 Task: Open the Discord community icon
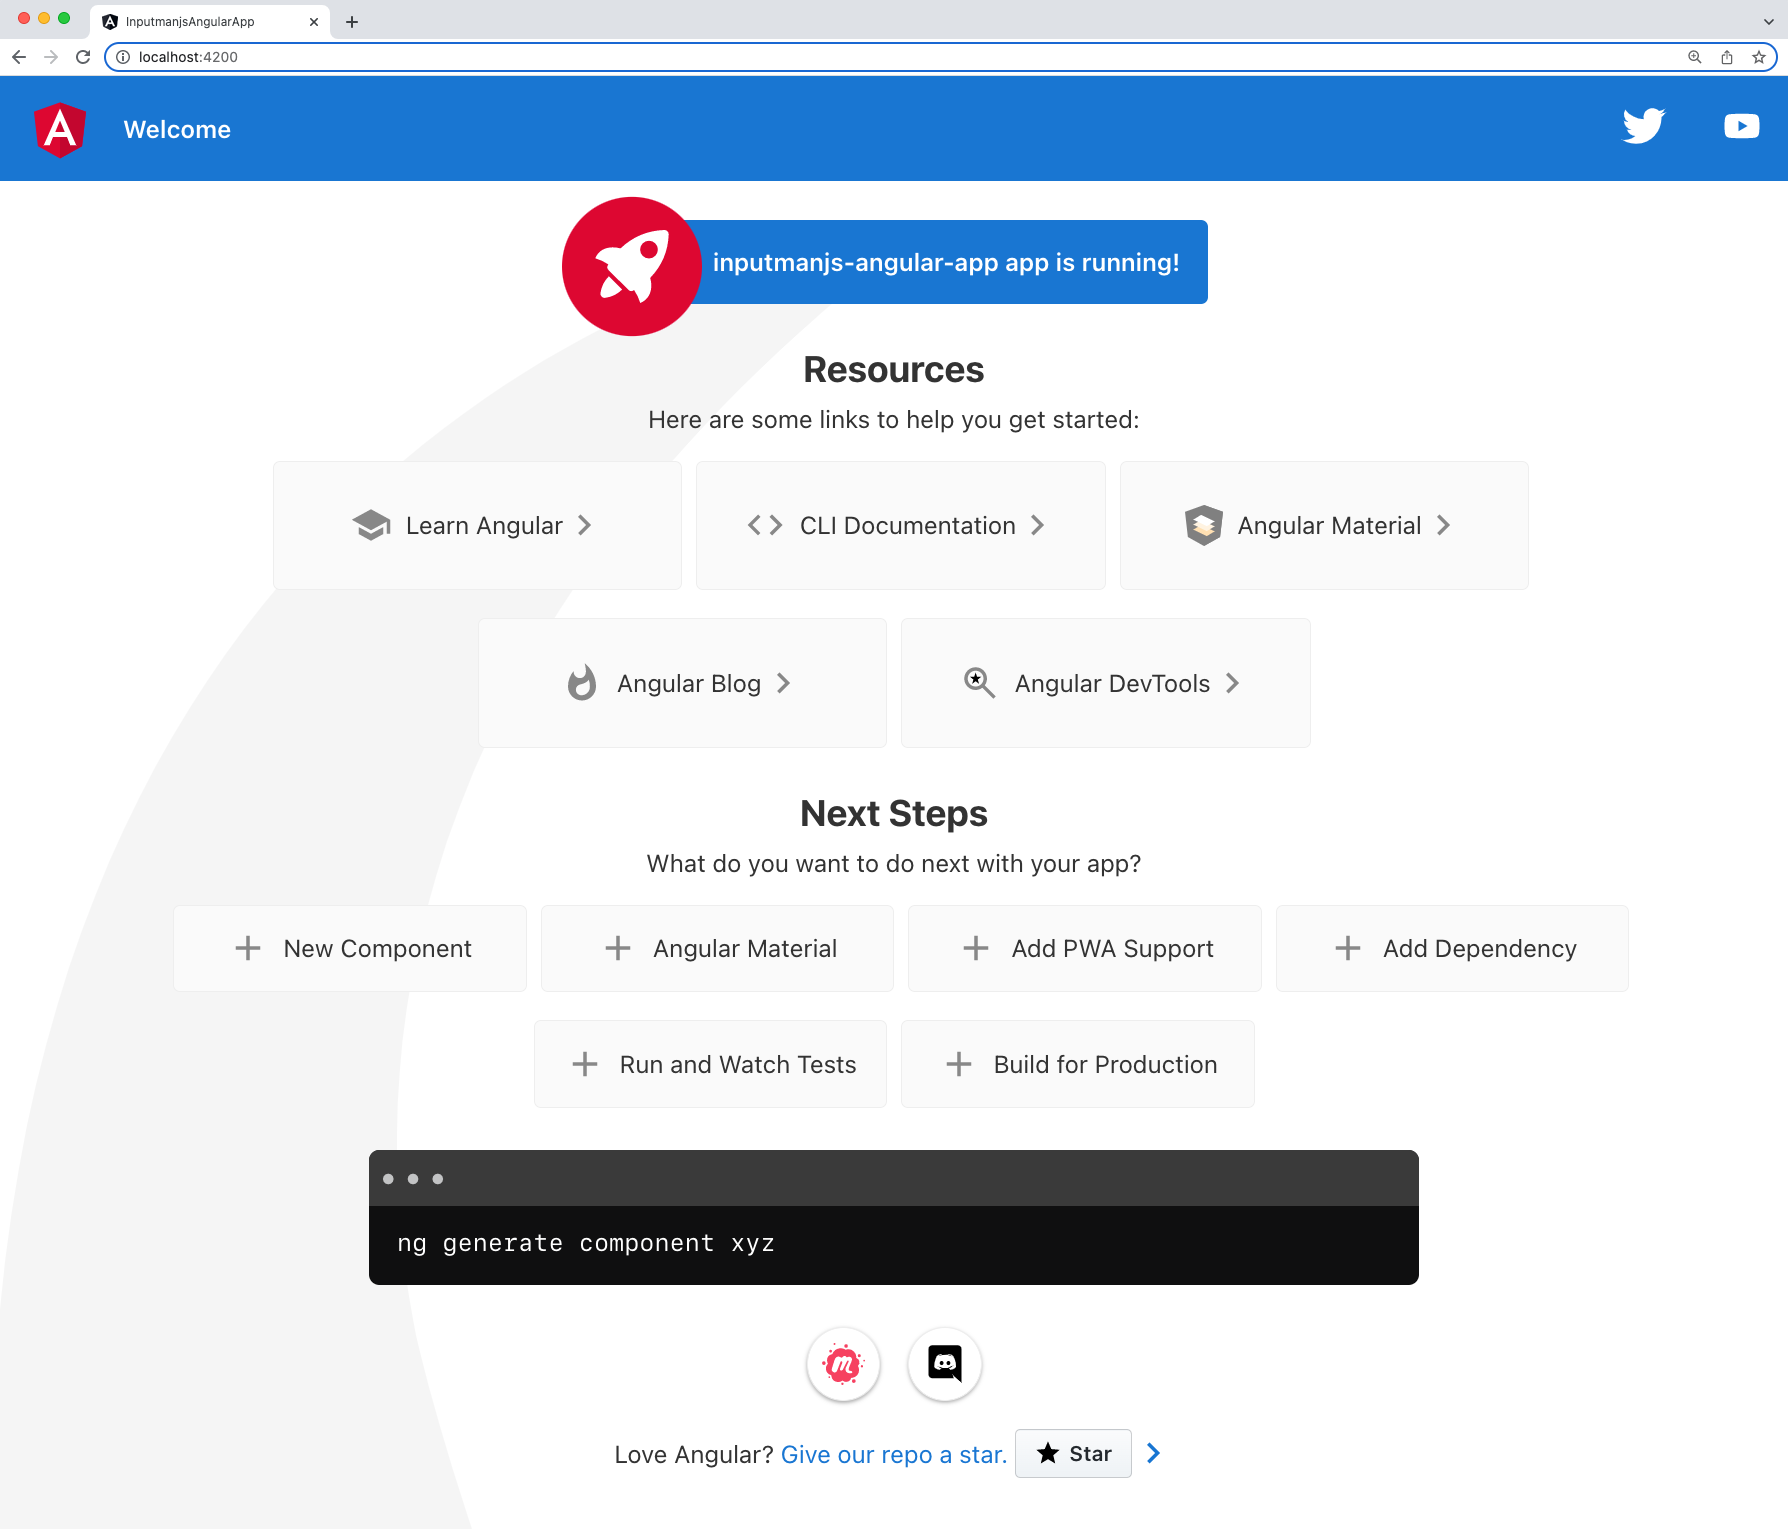[x=945, y=1364]
